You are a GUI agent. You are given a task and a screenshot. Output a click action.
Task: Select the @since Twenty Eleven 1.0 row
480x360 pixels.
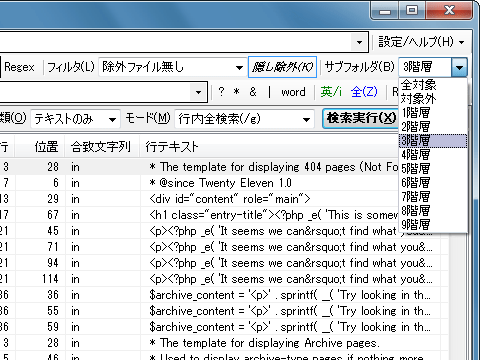pos(199,183)
